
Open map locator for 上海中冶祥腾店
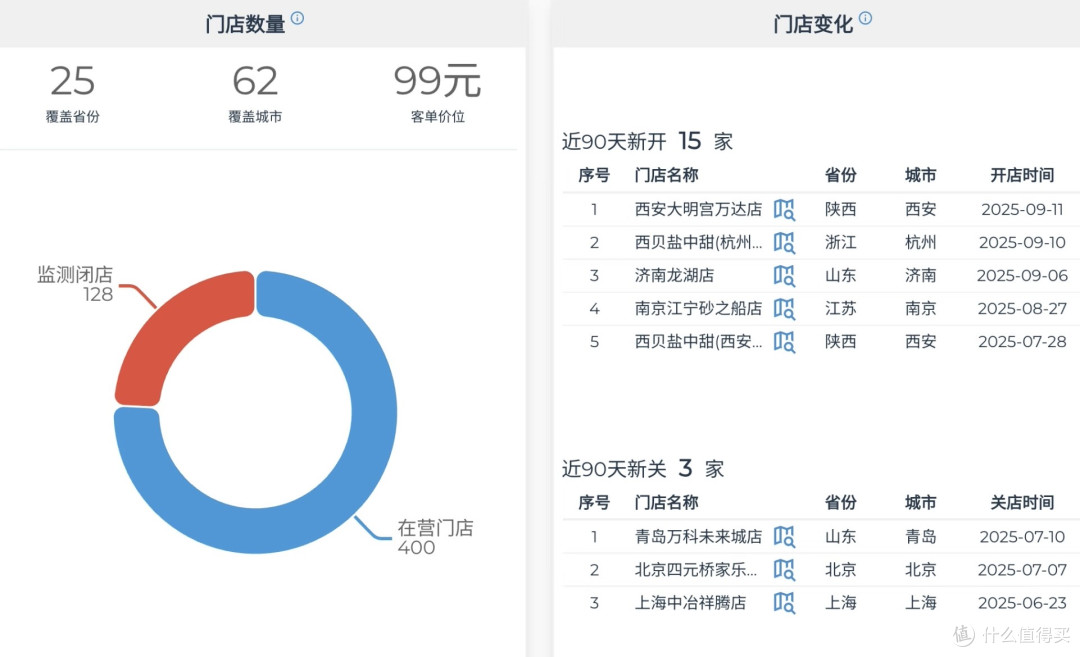(x=784, y=603)
